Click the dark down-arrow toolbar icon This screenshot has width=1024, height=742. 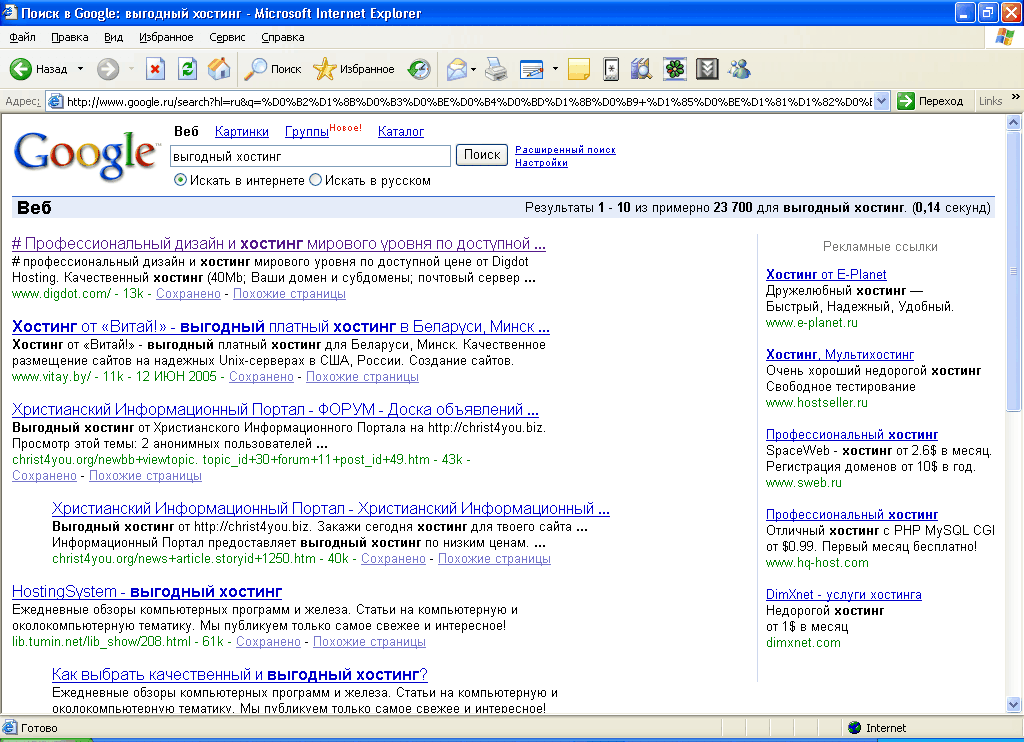[x=707, y=69]
